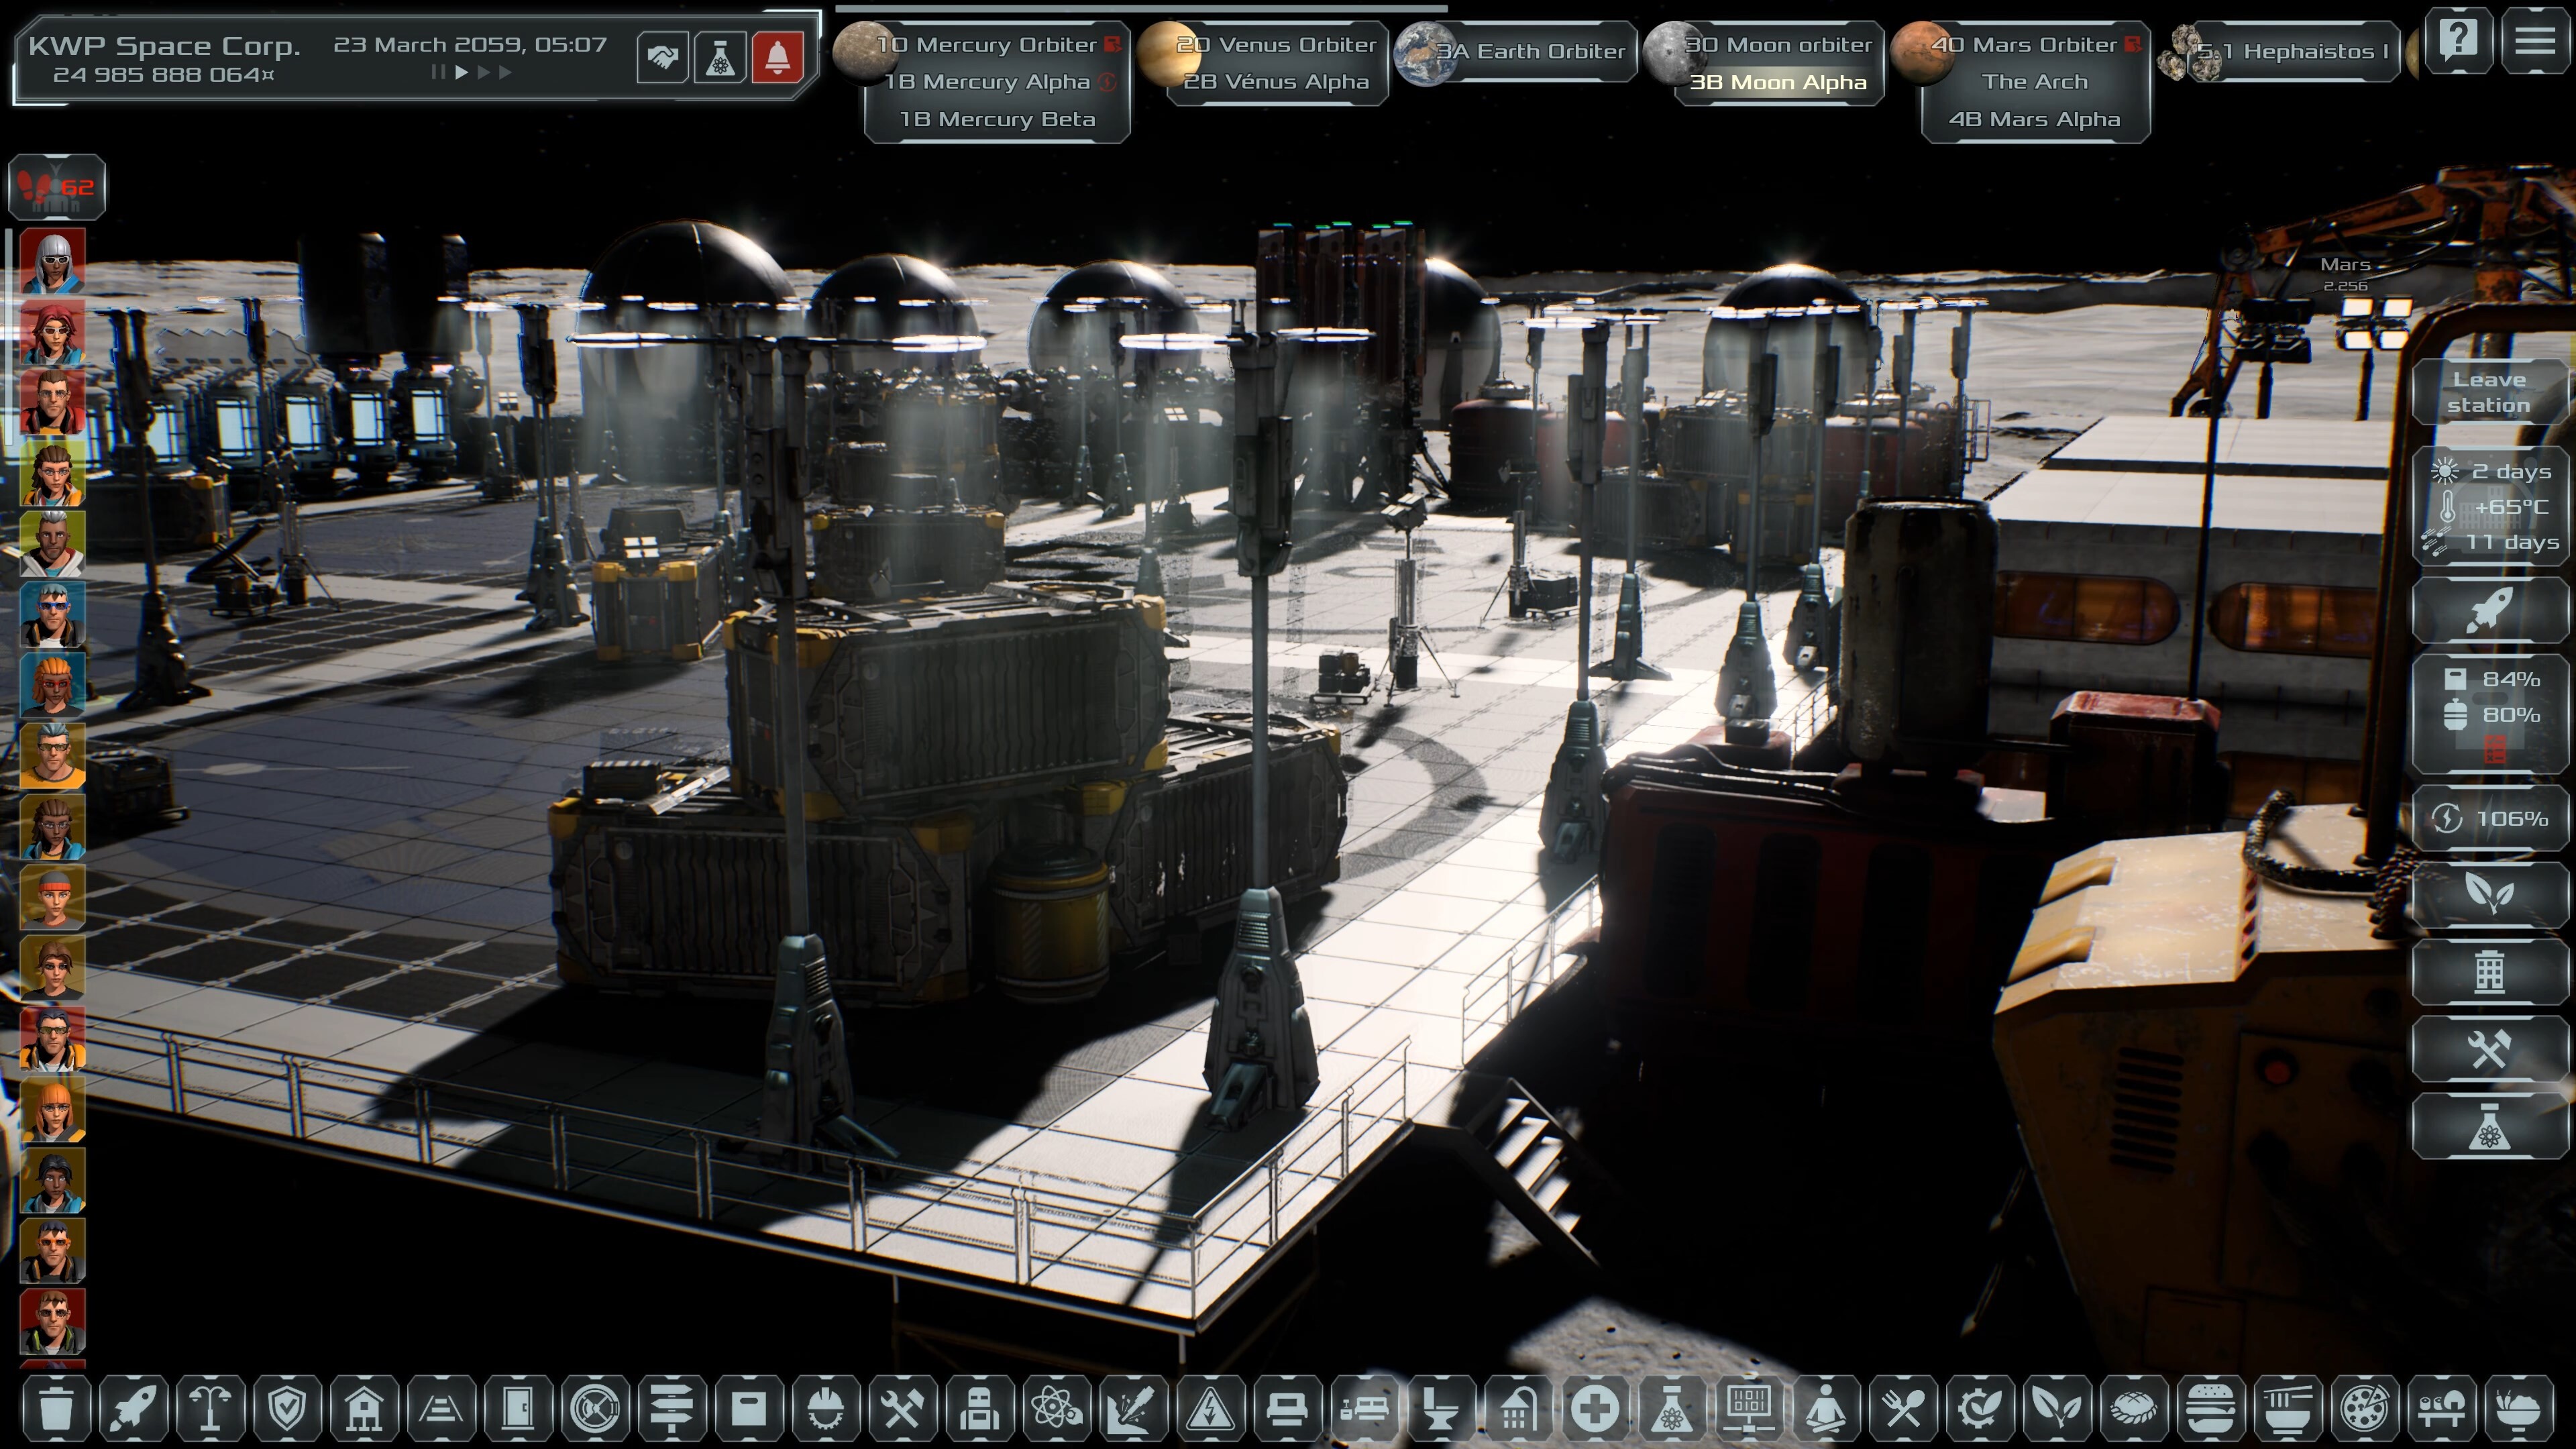Open the research flask icon near the date
The width and height of the screenshot is (2576, 1449).
click(724, 57)
